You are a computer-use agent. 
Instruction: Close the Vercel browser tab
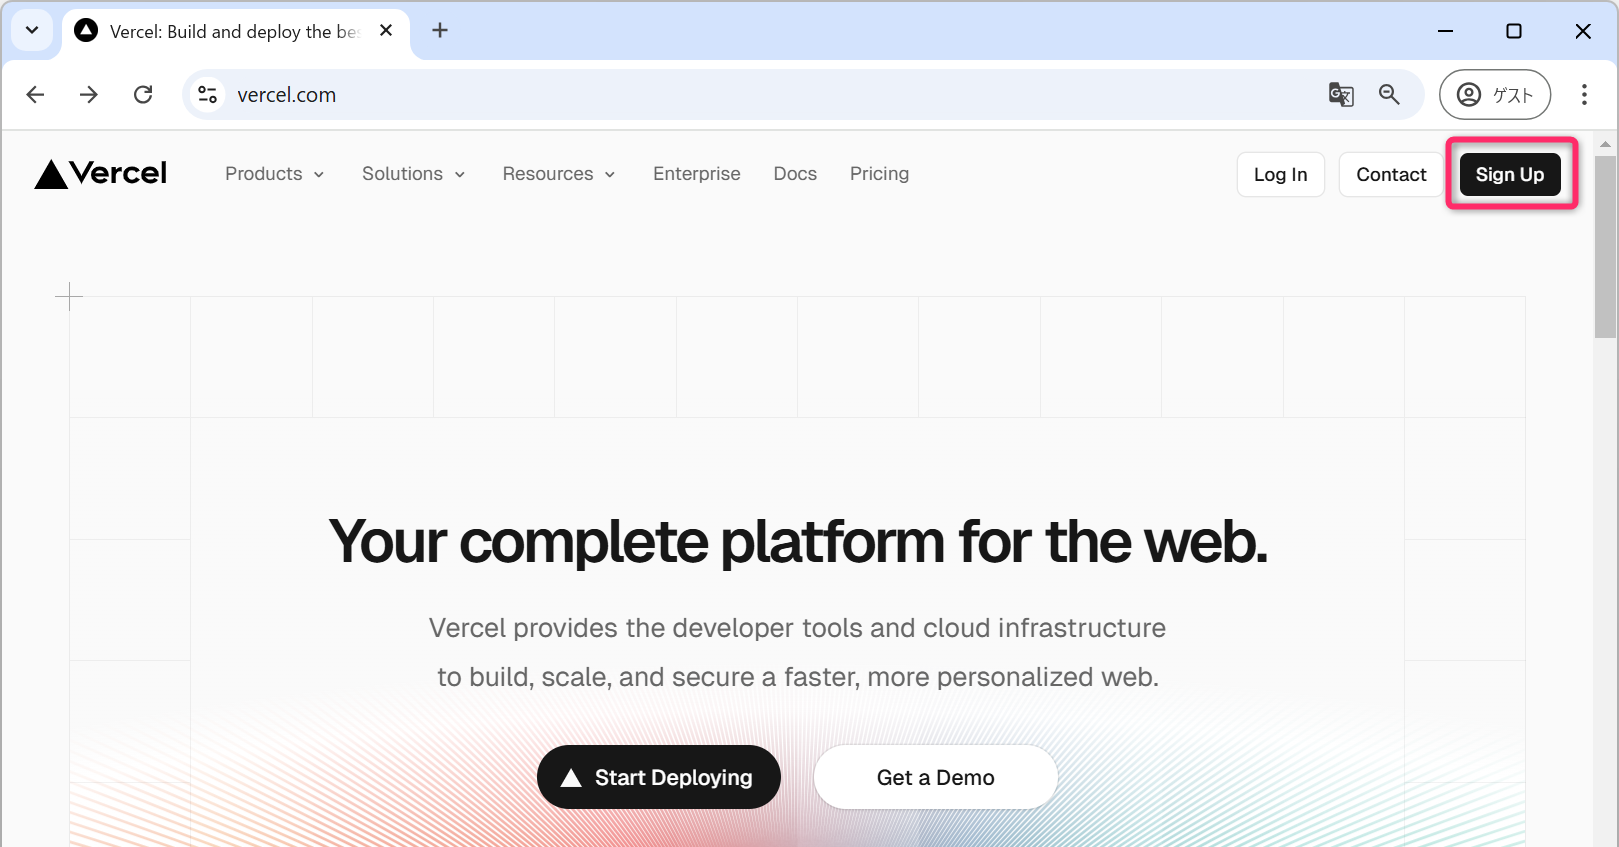(386, 31)
